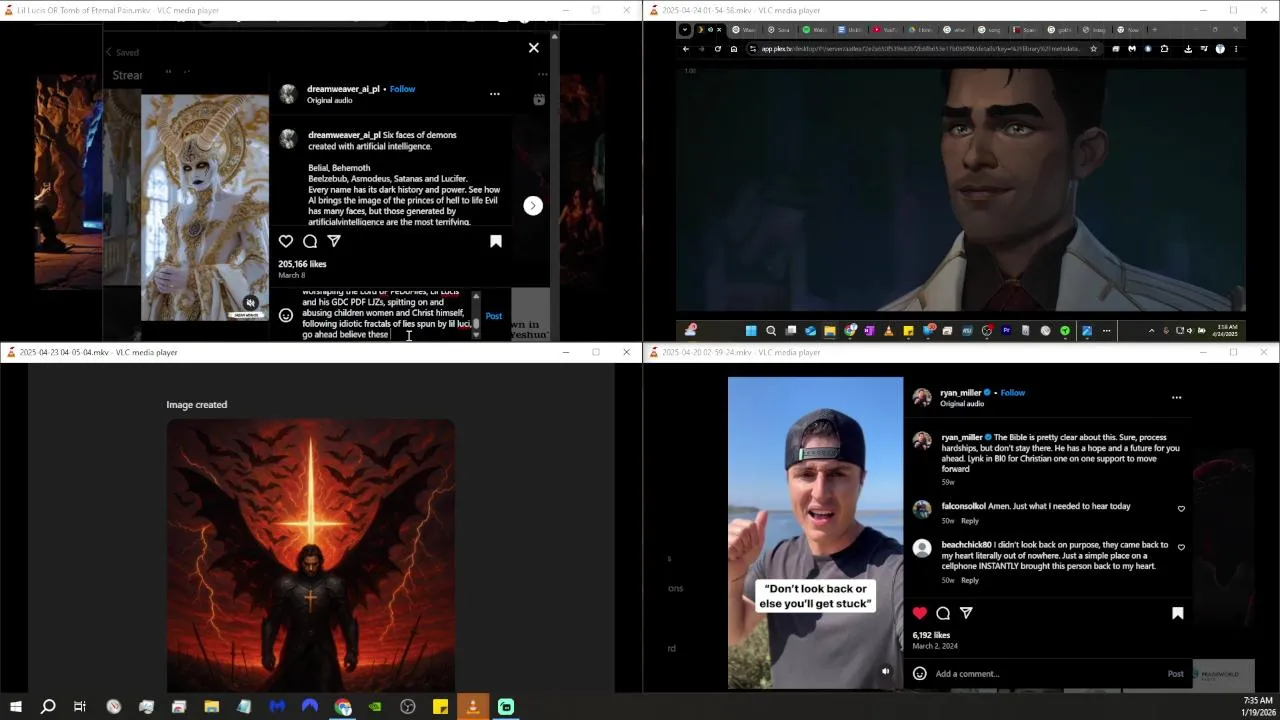
Task: Open recorded Windows 11 Start button
Action: tap(751, 331)
